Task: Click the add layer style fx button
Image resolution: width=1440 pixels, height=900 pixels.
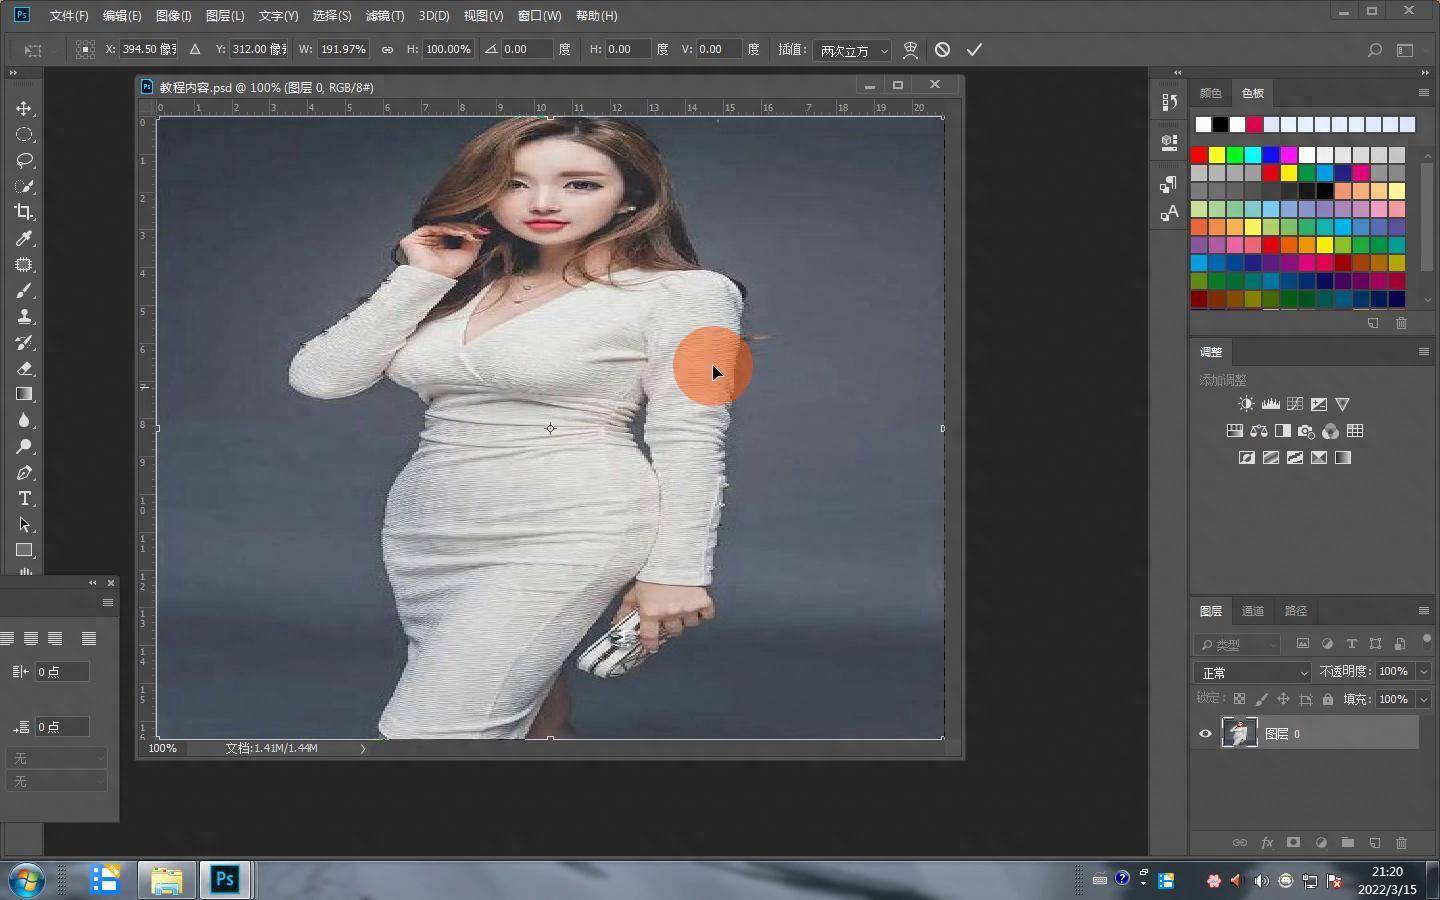Action: (1267, 843)
